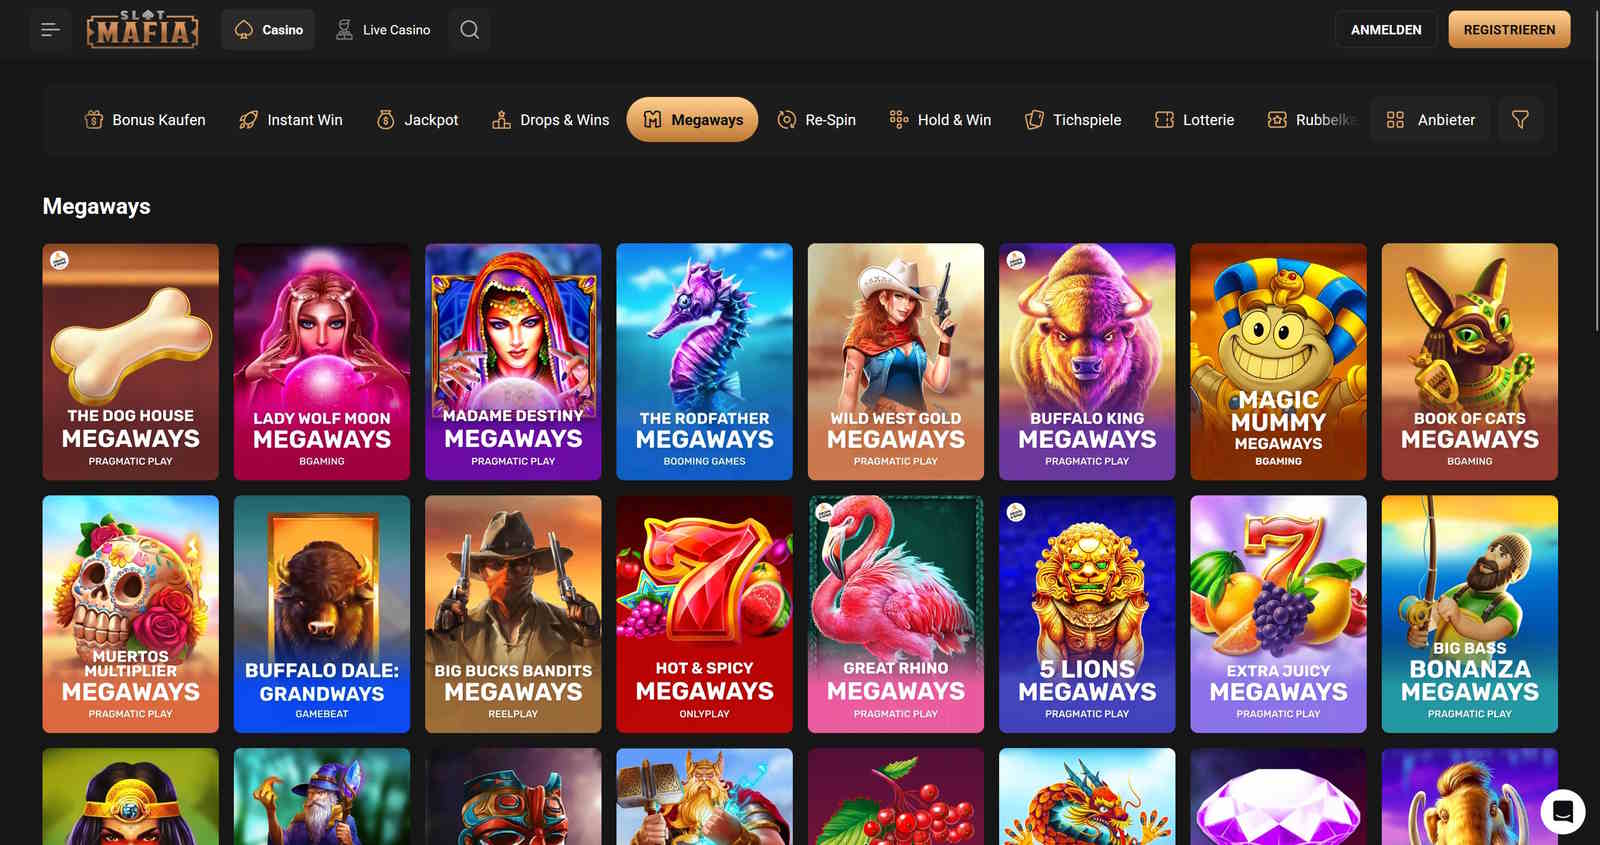Open Muertos Multiplier Megaways game
1600x845 pixels.
[131, 614]
